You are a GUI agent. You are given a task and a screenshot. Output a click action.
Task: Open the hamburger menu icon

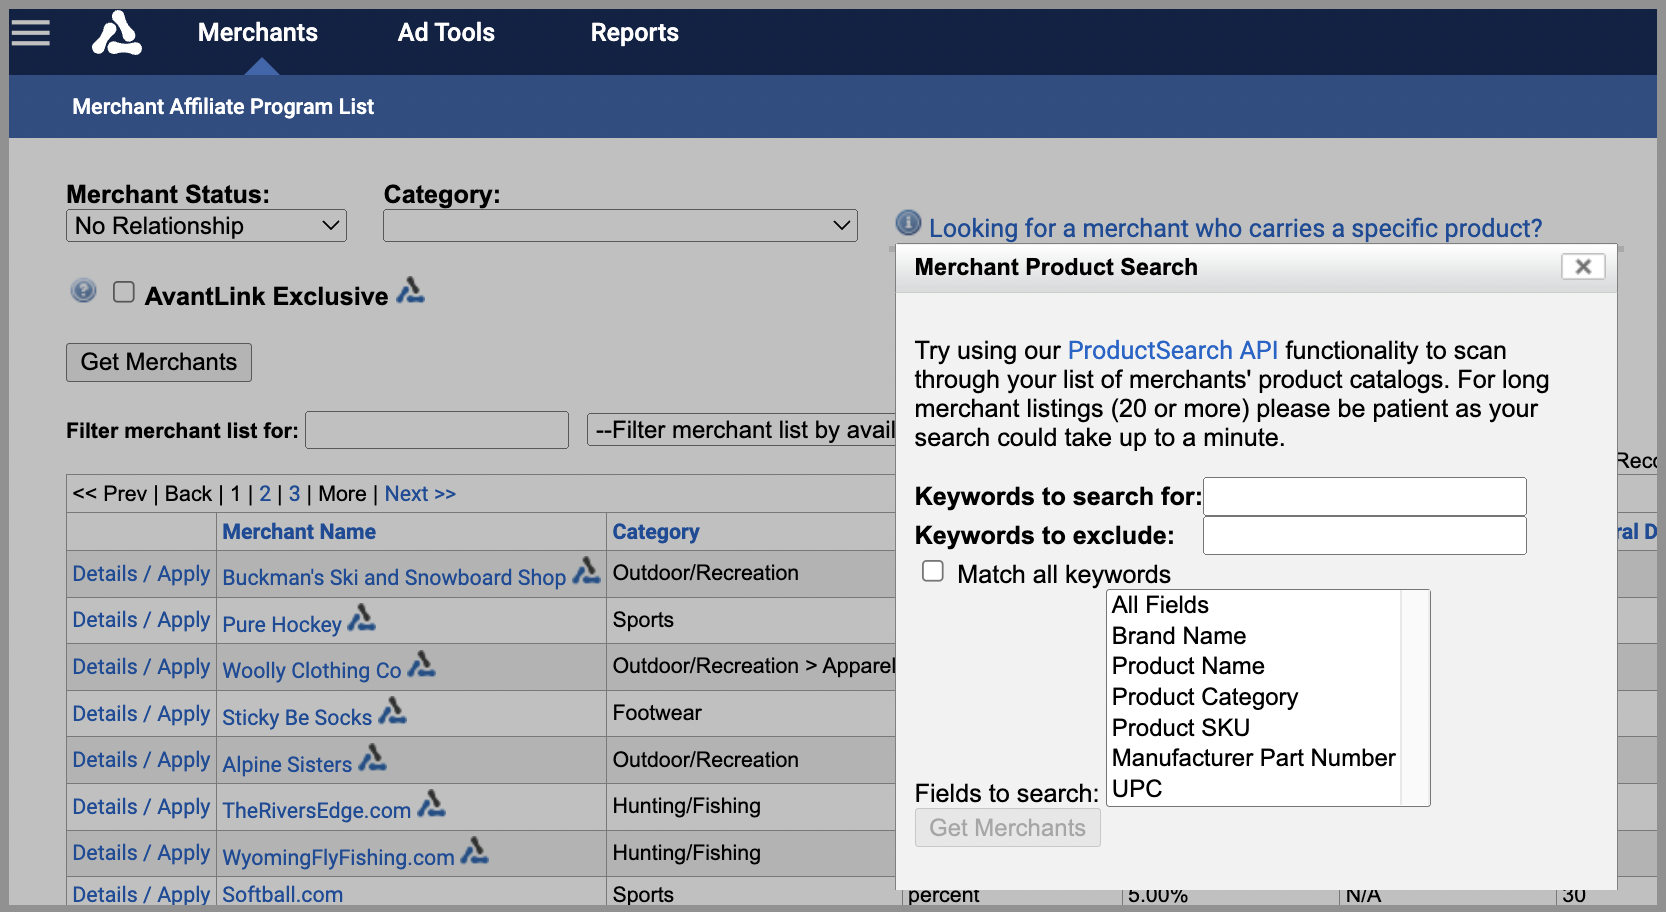pyautogui.click(x=30, y=33)
